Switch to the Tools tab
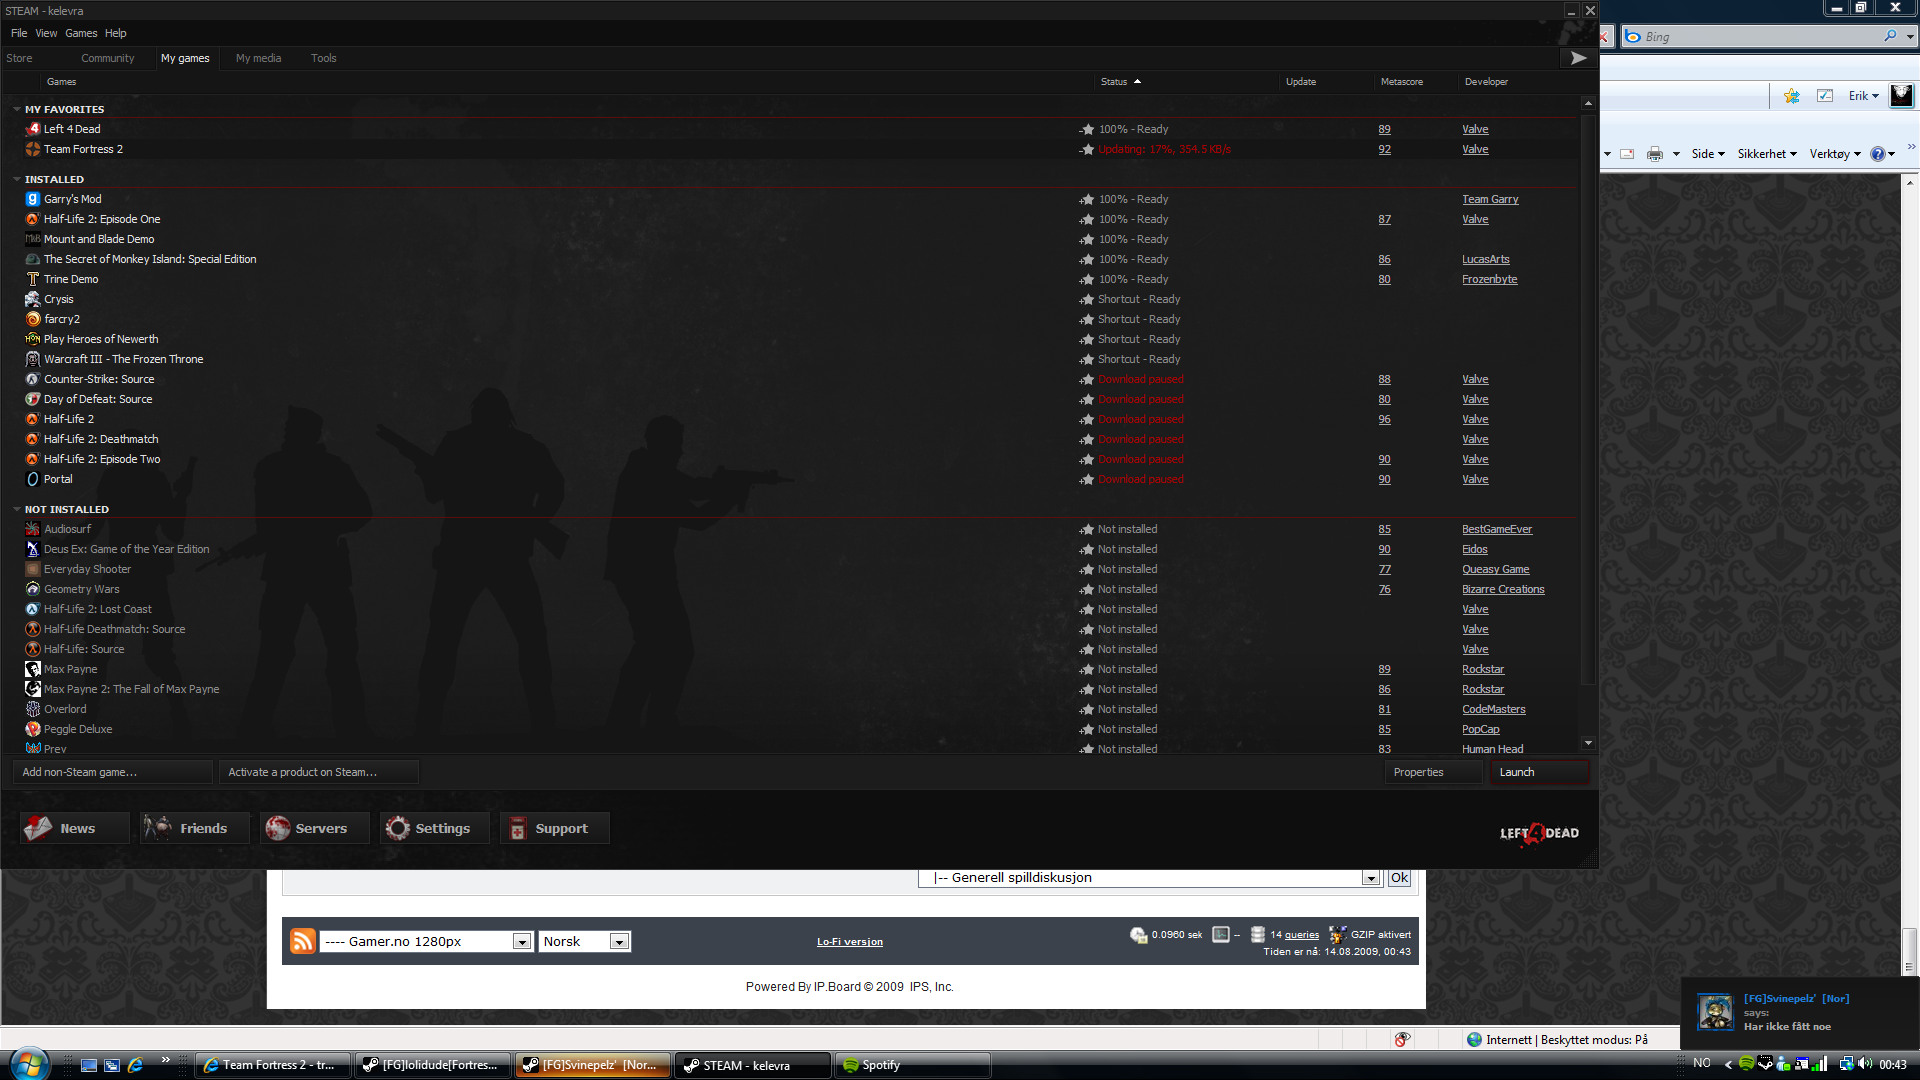Image resolution: width=1920 pixels, height=1080 pixels. point(323,58)
